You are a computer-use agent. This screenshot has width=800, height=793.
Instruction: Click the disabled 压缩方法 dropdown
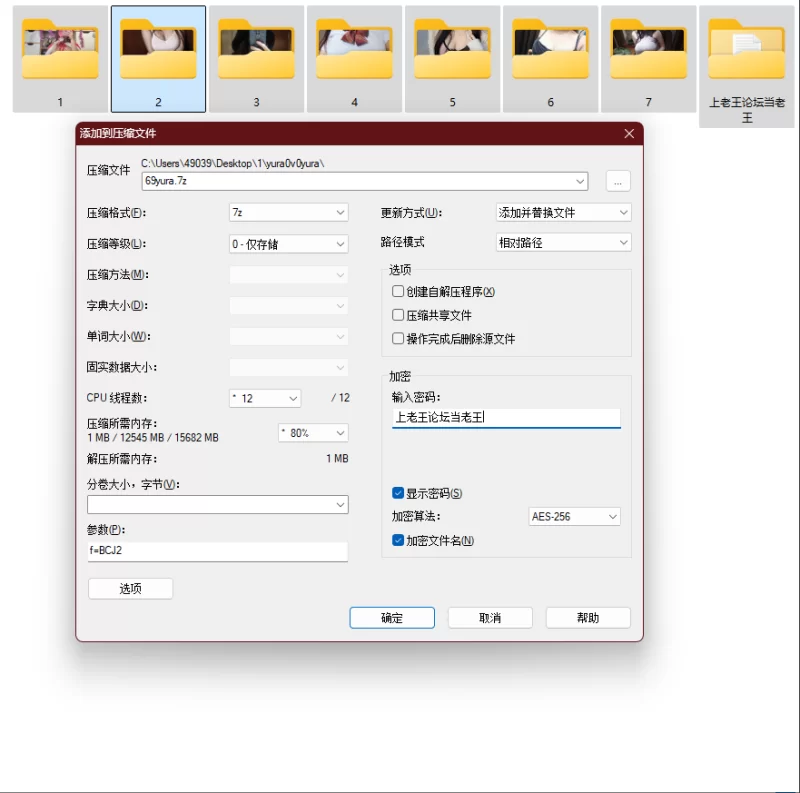pyautogui.click(x=289, y=275)
